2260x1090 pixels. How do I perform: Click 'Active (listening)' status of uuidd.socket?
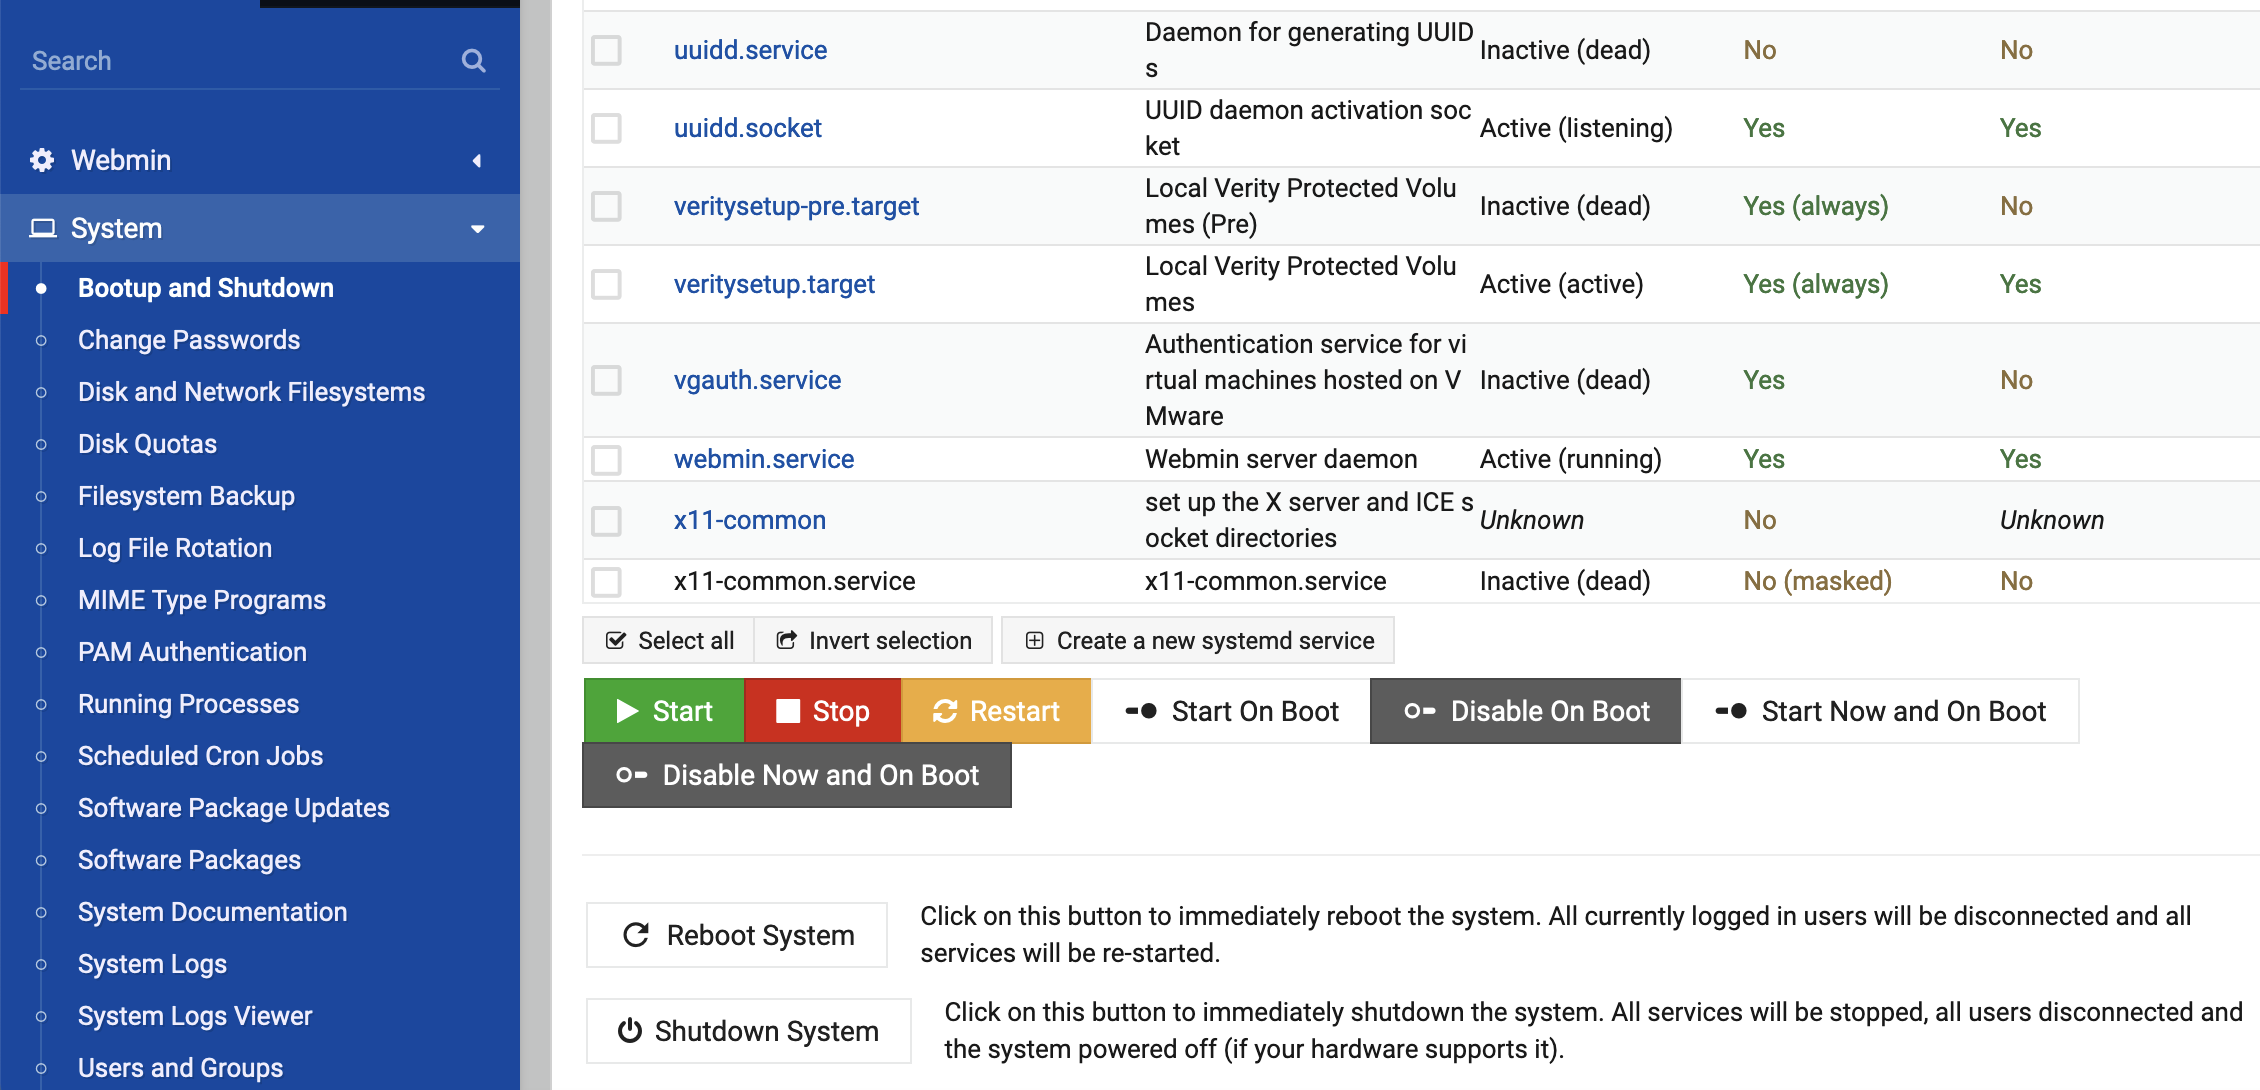[1576, 128]
